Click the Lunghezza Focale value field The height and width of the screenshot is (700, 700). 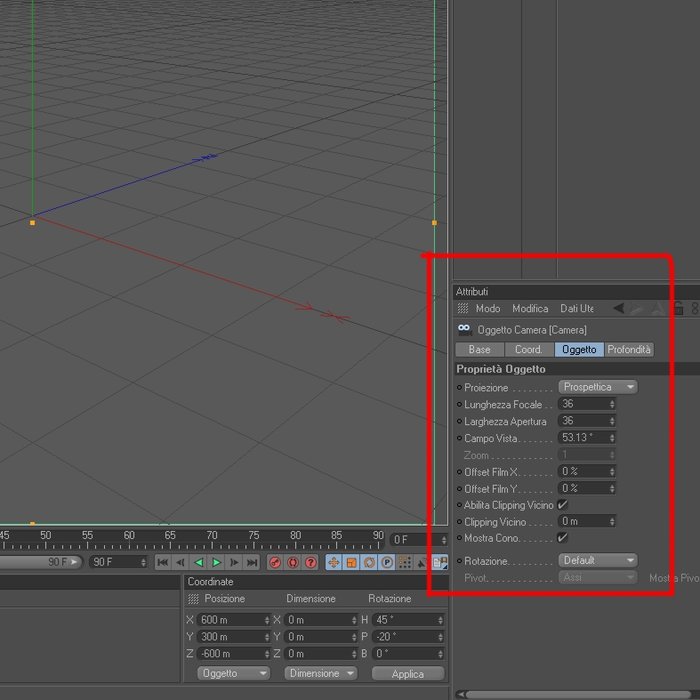pyautogui.click(x=587, y=404)
